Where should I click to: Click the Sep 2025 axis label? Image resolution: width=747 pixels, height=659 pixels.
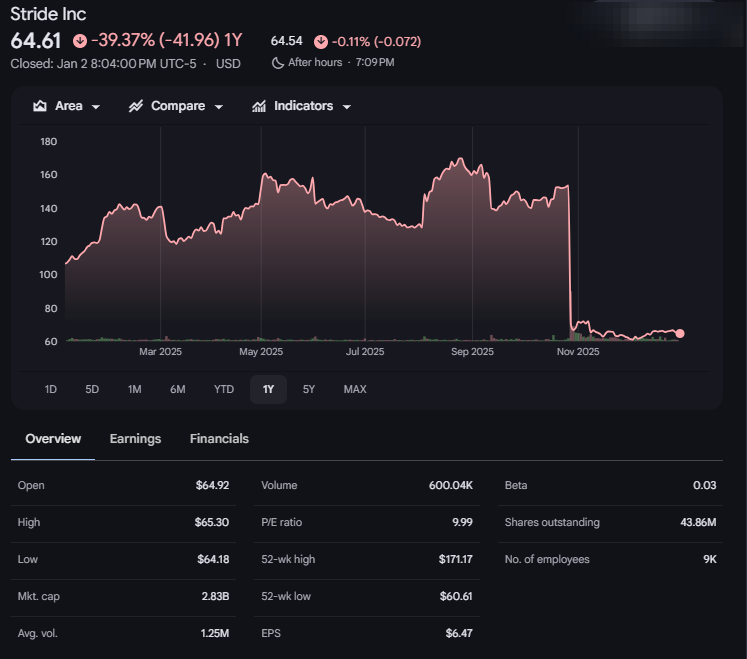[472, 352]
